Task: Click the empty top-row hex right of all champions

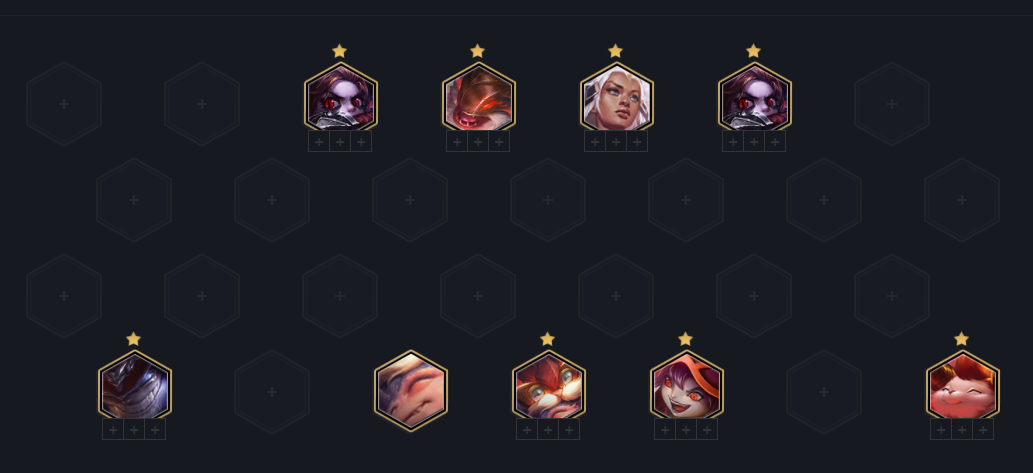Action: tap(892, 104)
